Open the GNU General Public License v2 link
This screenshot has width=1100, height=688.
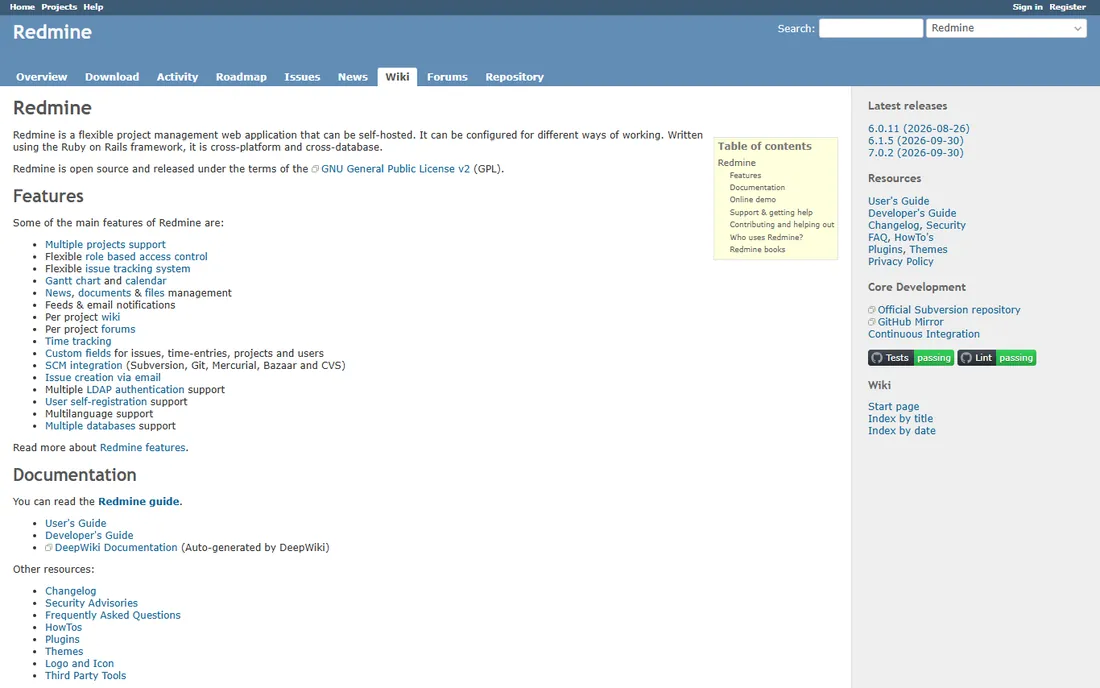click(x=395, y=169)
